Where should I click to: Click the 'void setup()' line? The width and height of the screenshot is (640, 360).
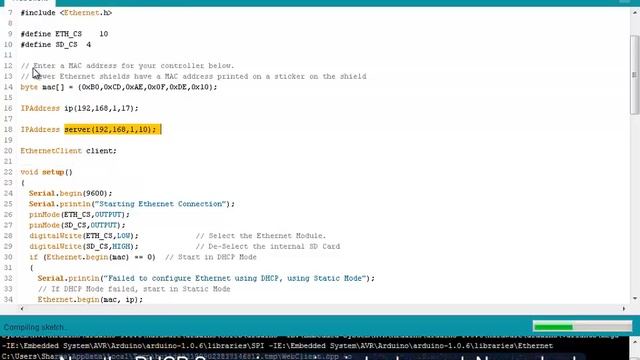coord(47,172)
